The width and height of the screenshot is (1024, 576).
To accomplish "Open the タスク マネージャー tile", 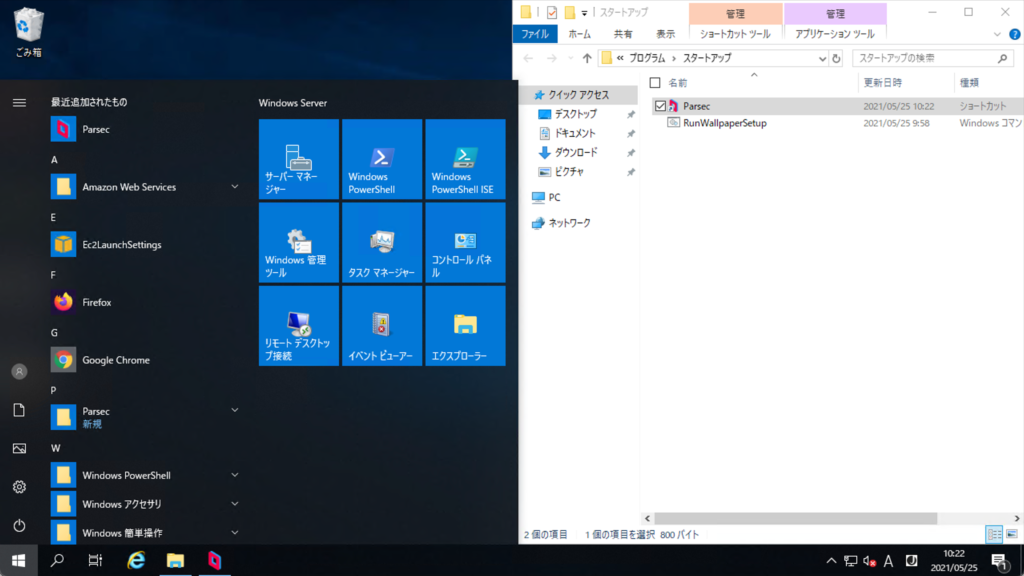I will pyautogui.click(x=382, y=242).
